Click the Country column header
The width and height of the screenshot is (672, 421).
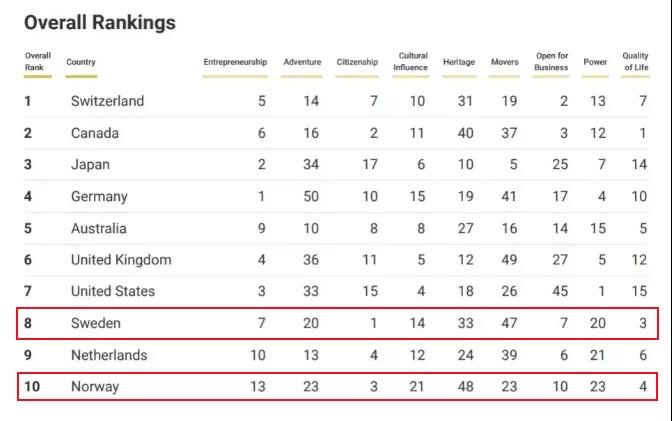[81, 62]
